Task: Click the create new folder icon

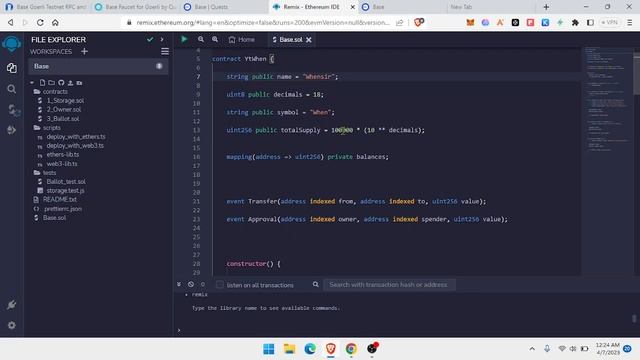Action: [x=51, y=83]
